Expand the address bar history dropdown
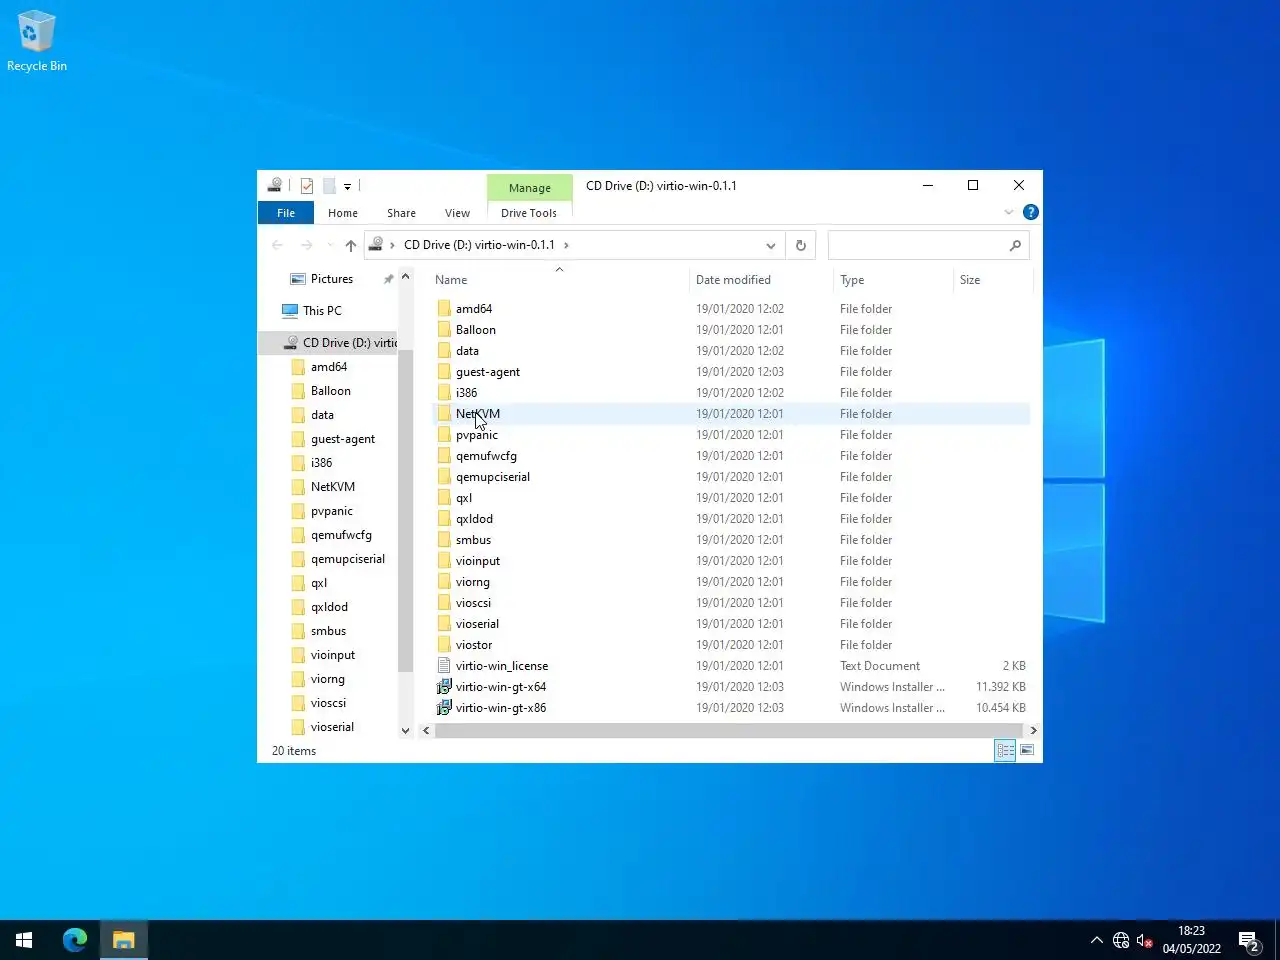1280x960 pixels. (770, 245)
